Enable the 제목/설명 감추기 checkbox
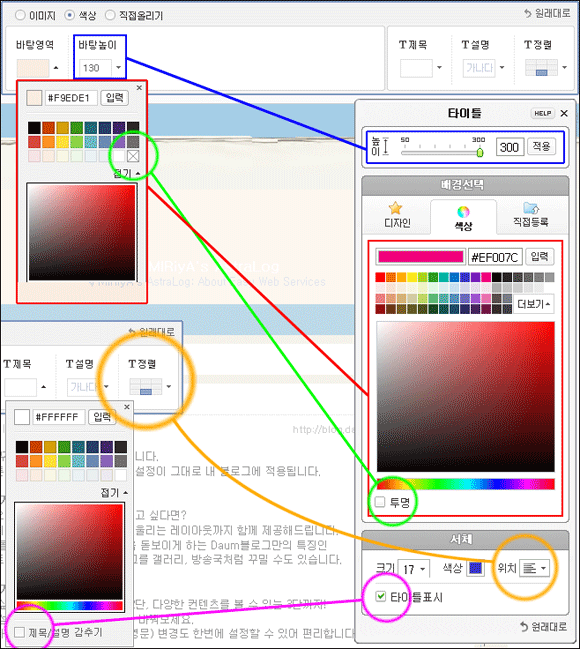This screenshot has height=649, width=580. (x=19, y=632)
